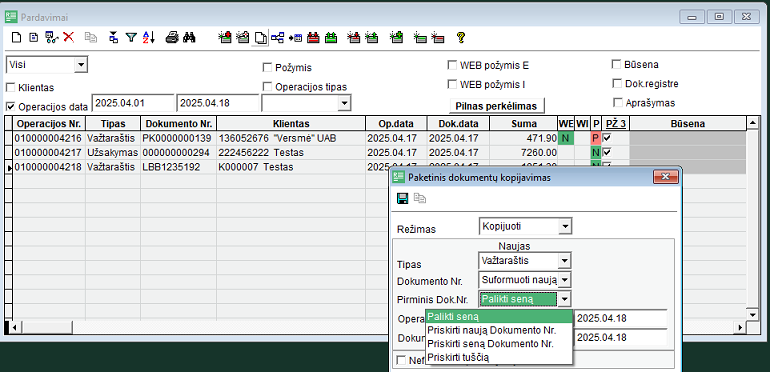Tick the Dok.registre checkbox
Screen dimensions: 770x372
(617, 83)
